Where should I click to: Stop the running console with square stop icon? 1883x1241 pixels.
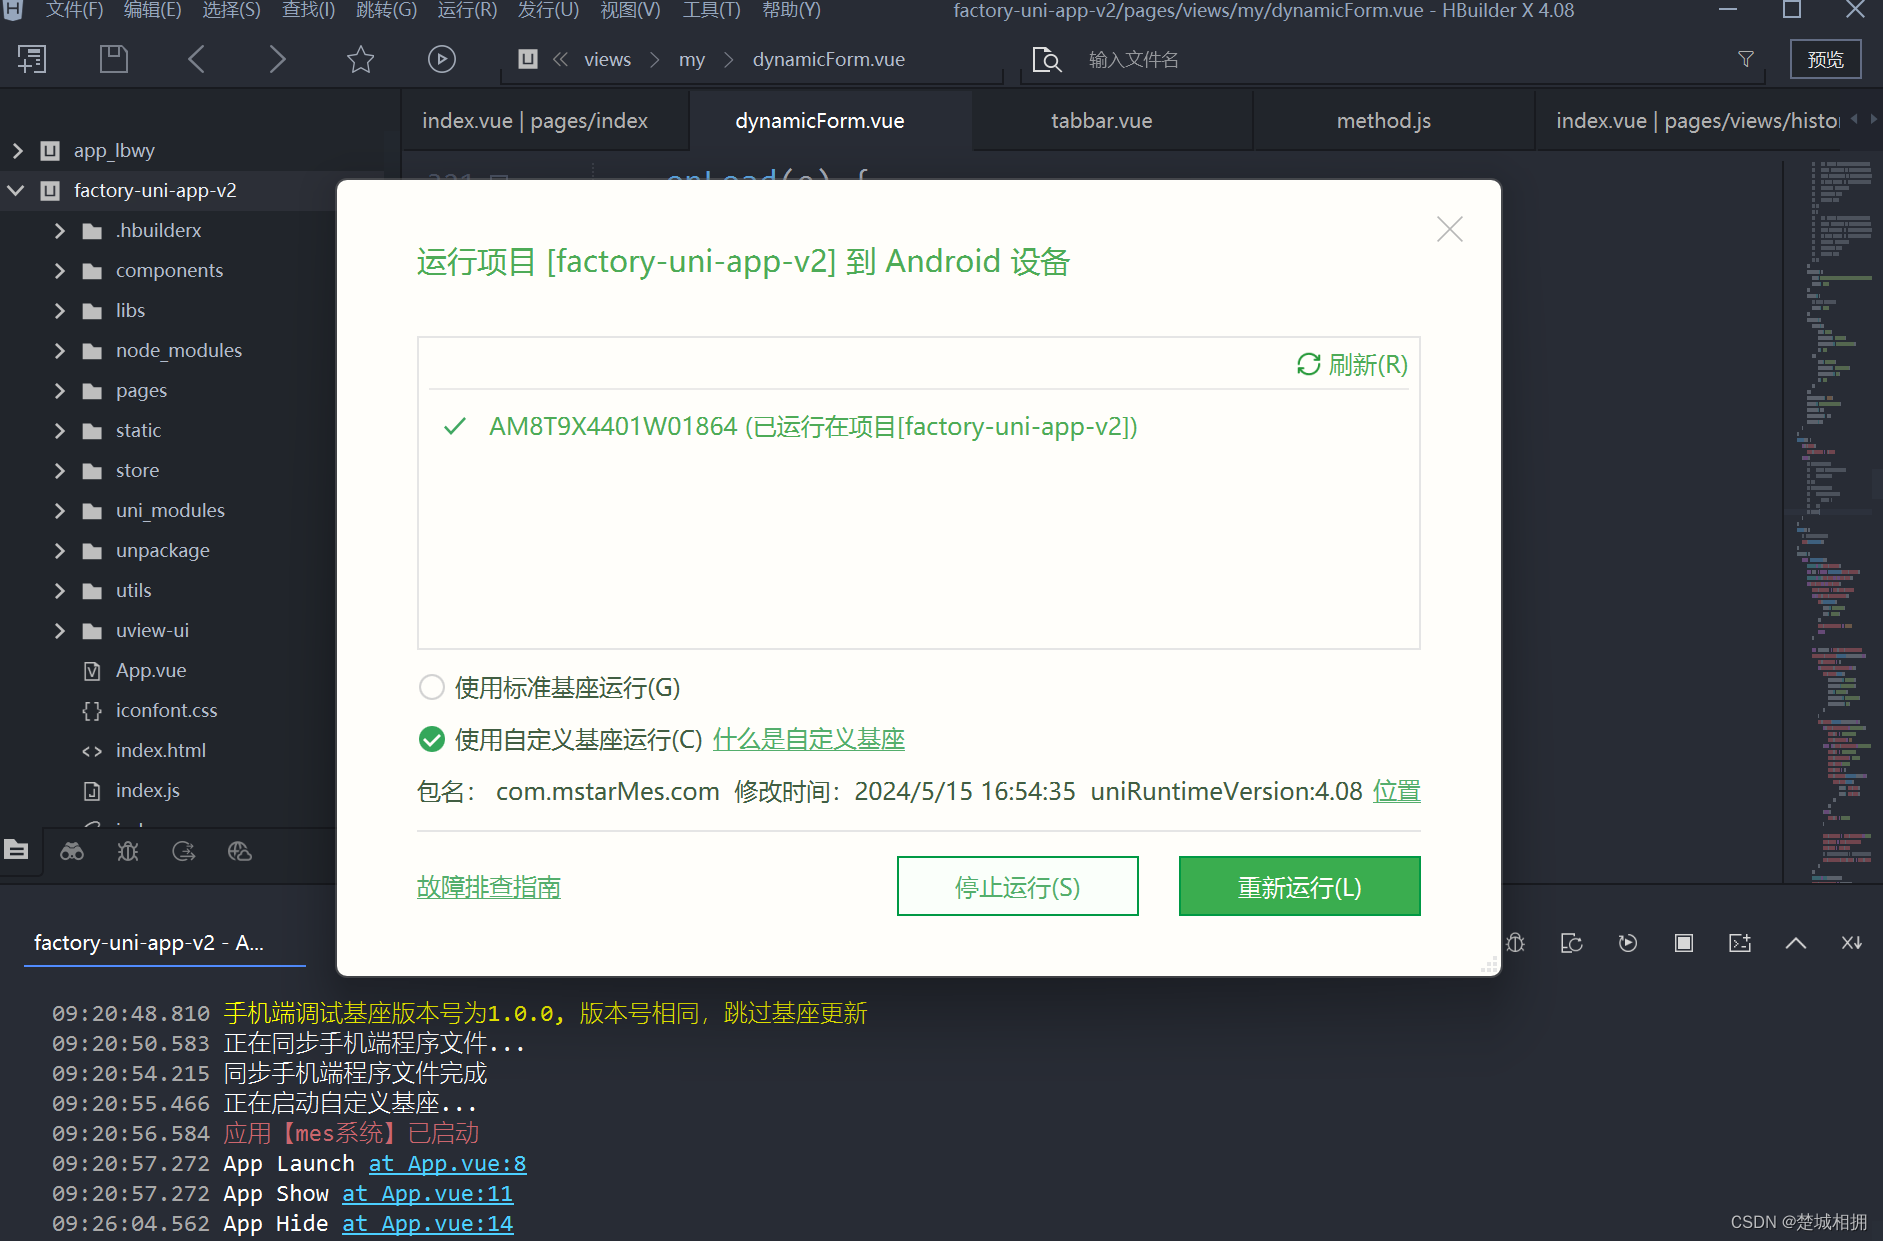coord(1684,942)
